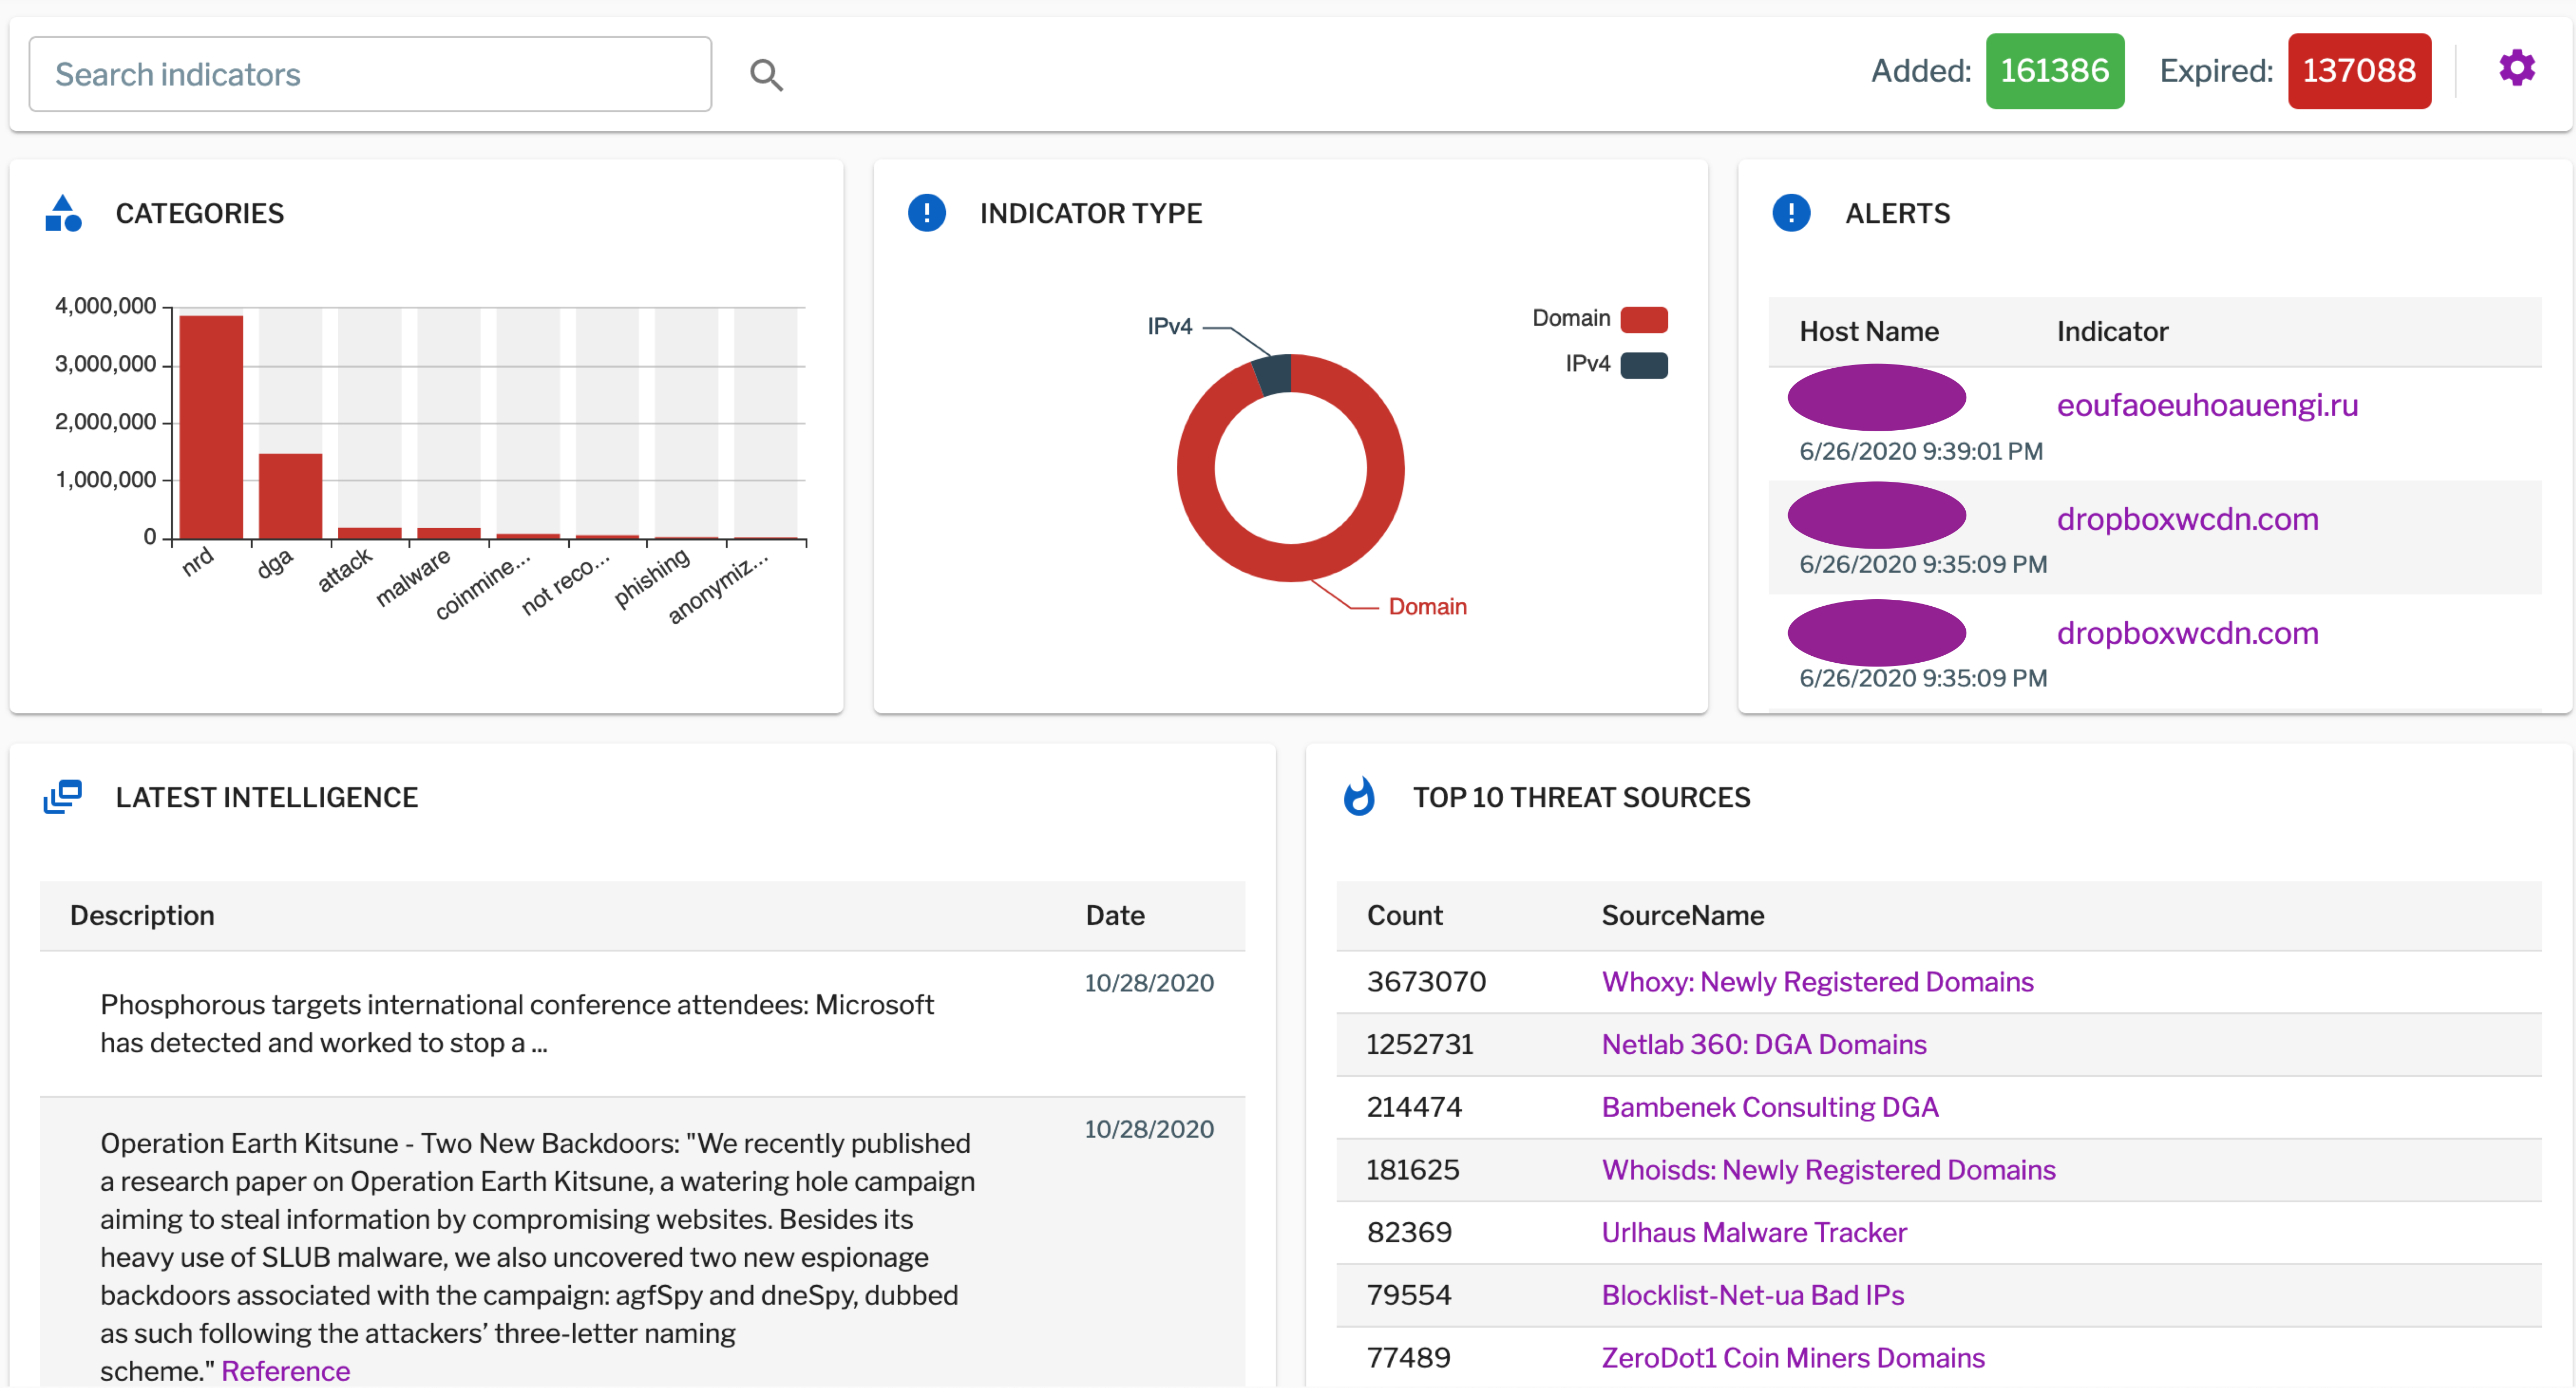This screenshot has height=1388, width=2576.
Task: Open the dropboxwcdn.com indicator
Action: click(2188, 519)
